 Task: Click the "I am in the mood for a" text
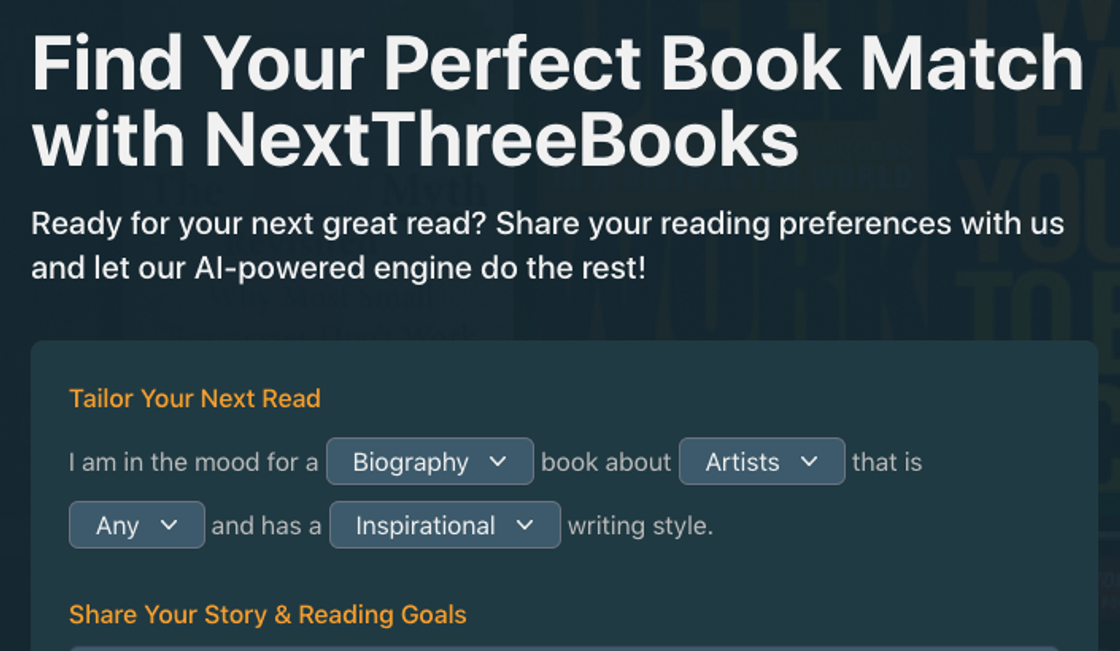193,462
